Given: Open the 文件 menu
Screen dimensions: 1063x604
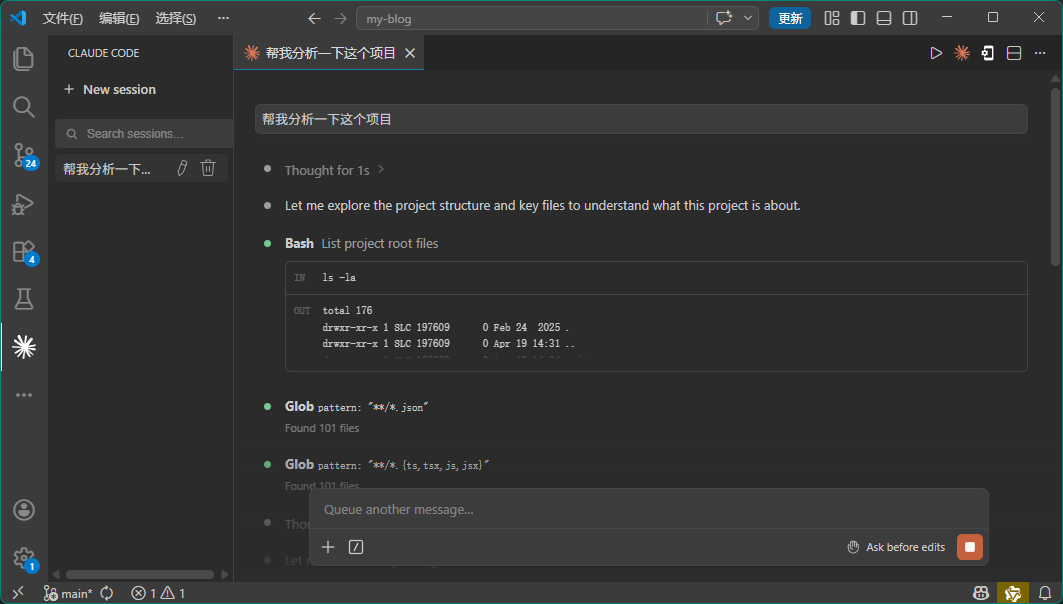Looking at the screenshot, I should click(62, 18).
